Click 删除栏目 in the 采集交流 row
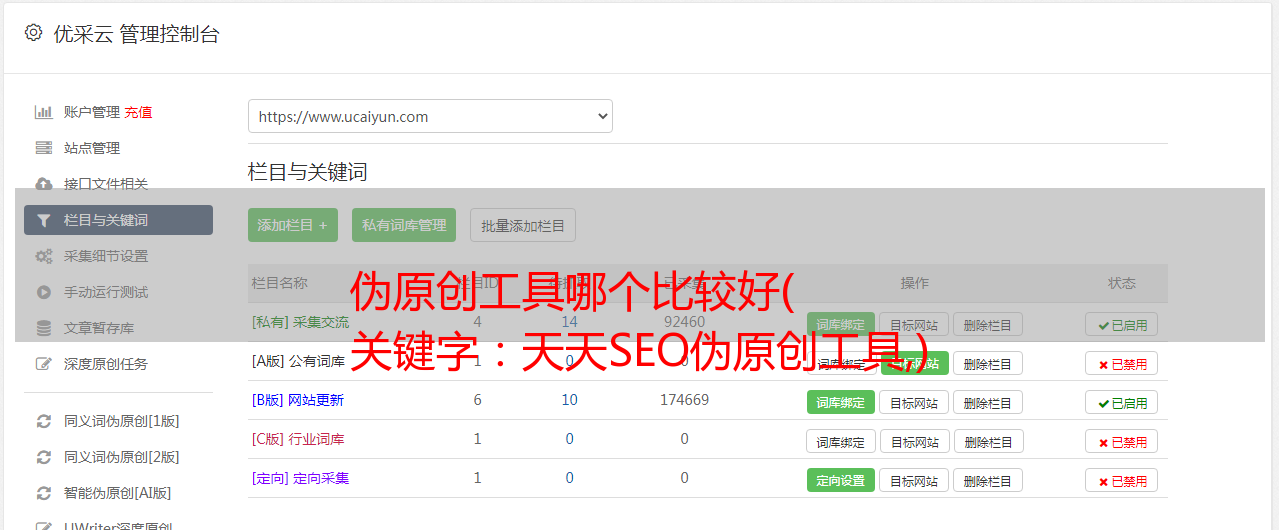Viewport: 1279px width, 530px height. (x=988, y=324)
